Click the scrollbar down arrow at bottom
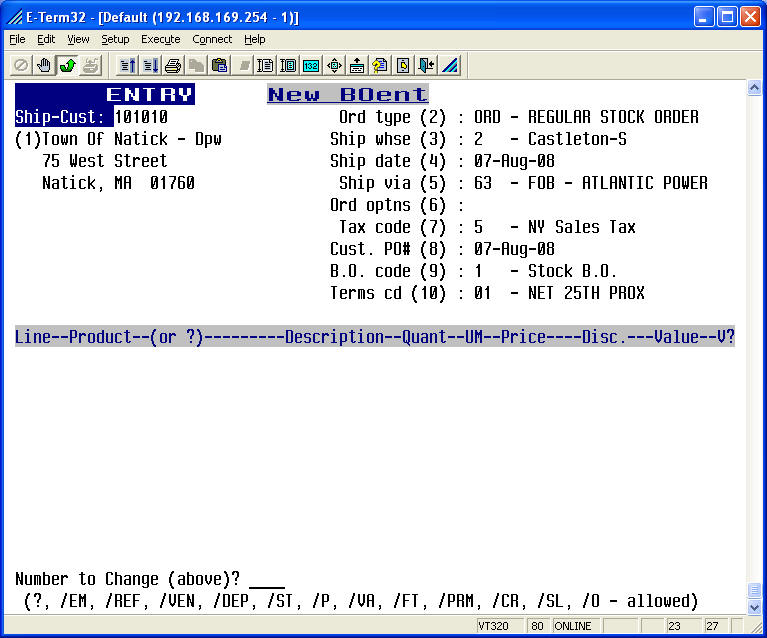767x638 pixels. [754, 607]
